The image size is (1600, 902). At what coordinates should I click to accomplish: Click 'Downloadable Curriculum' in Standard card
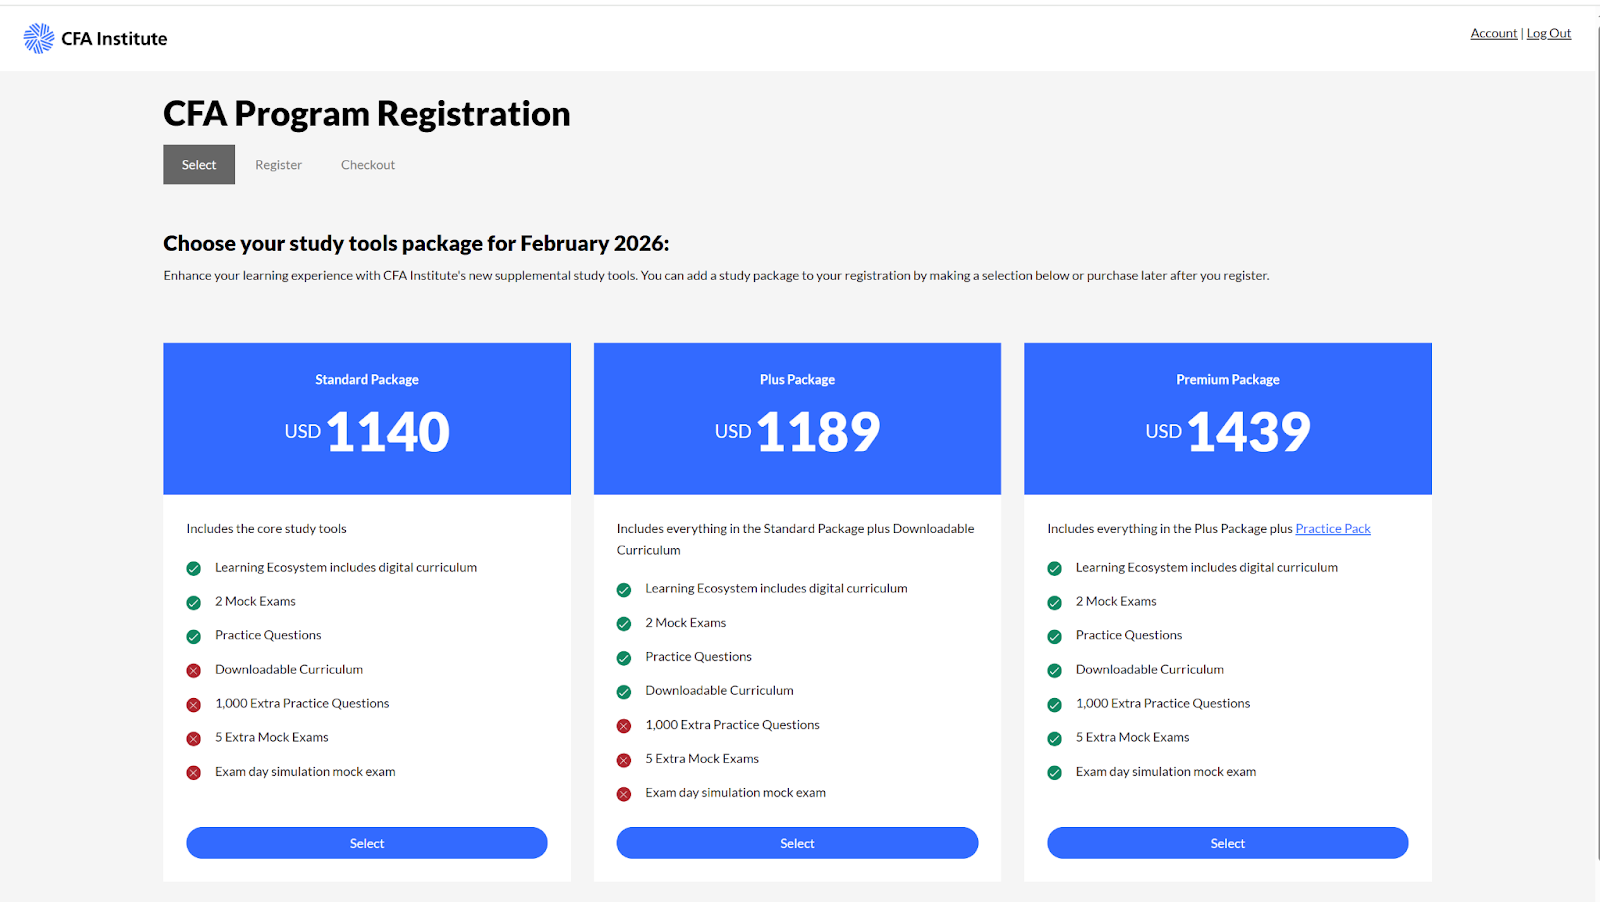[289, 670]
